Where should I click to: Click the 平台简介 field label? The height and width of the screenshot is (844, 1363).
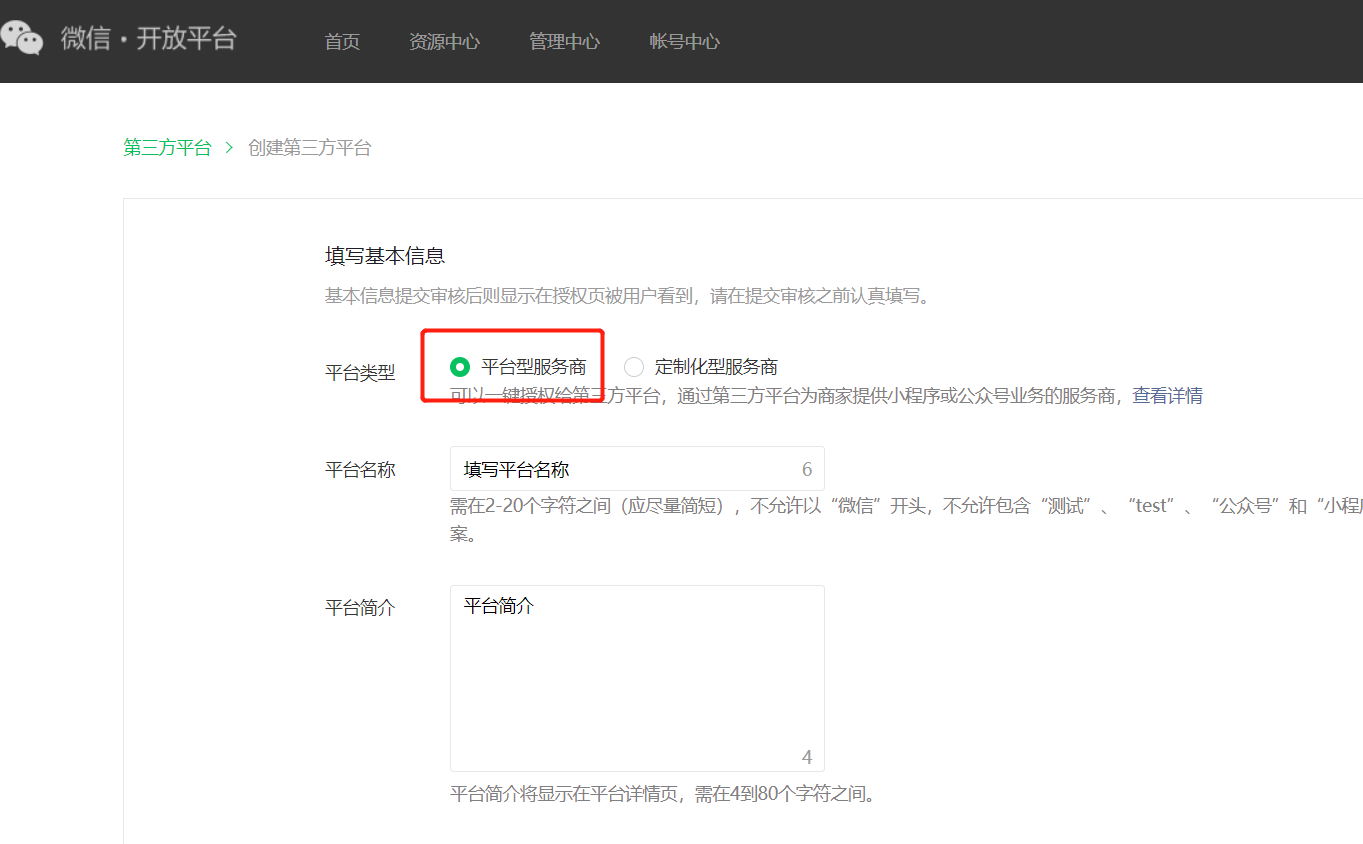point(360,608)
